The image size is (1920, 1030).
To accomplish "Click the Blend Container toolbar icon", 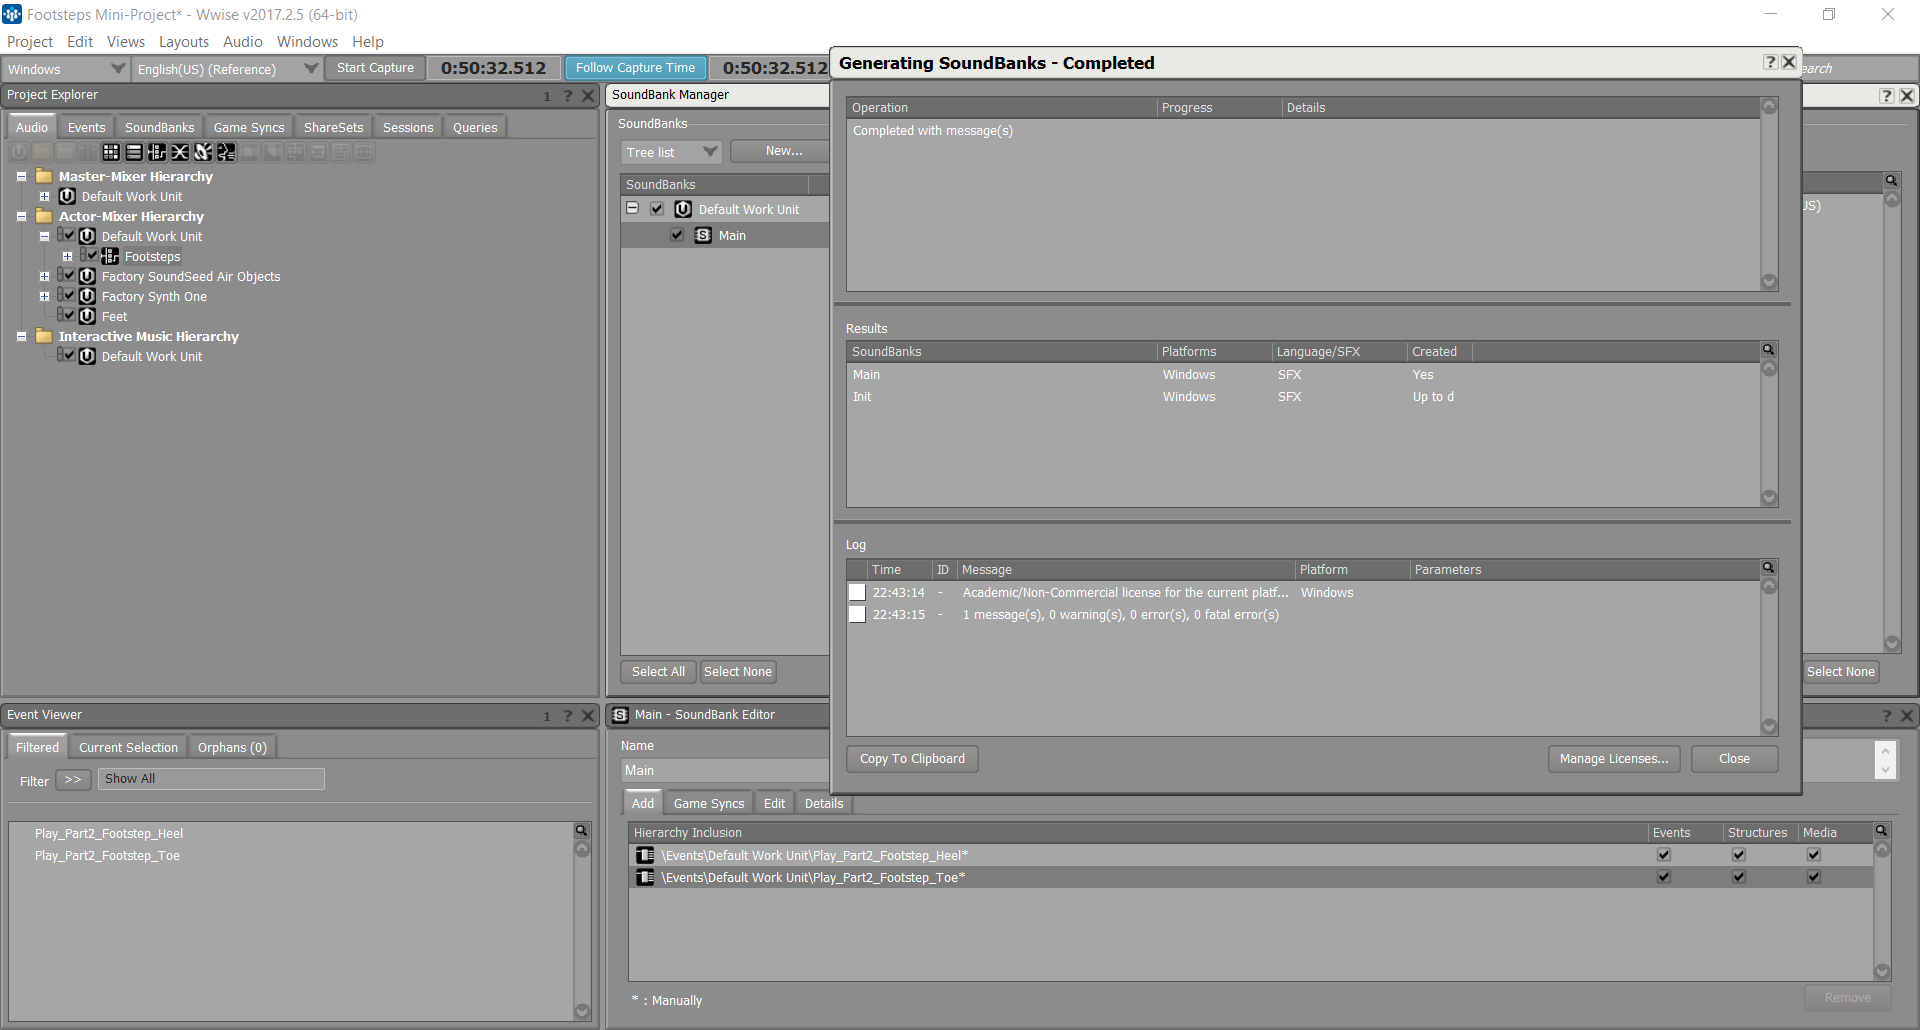I will pyautogui.click(x=180, y=152).
